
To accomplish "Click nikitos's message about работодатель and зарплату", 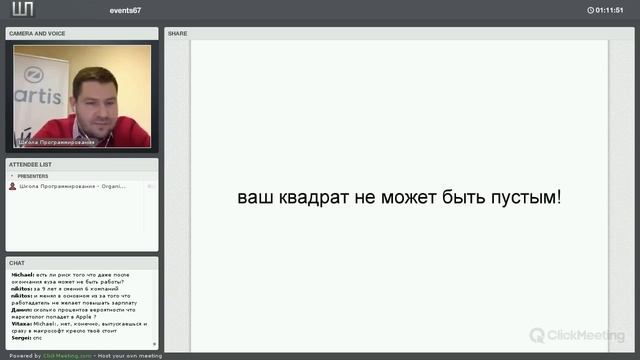I will point(74,299).
